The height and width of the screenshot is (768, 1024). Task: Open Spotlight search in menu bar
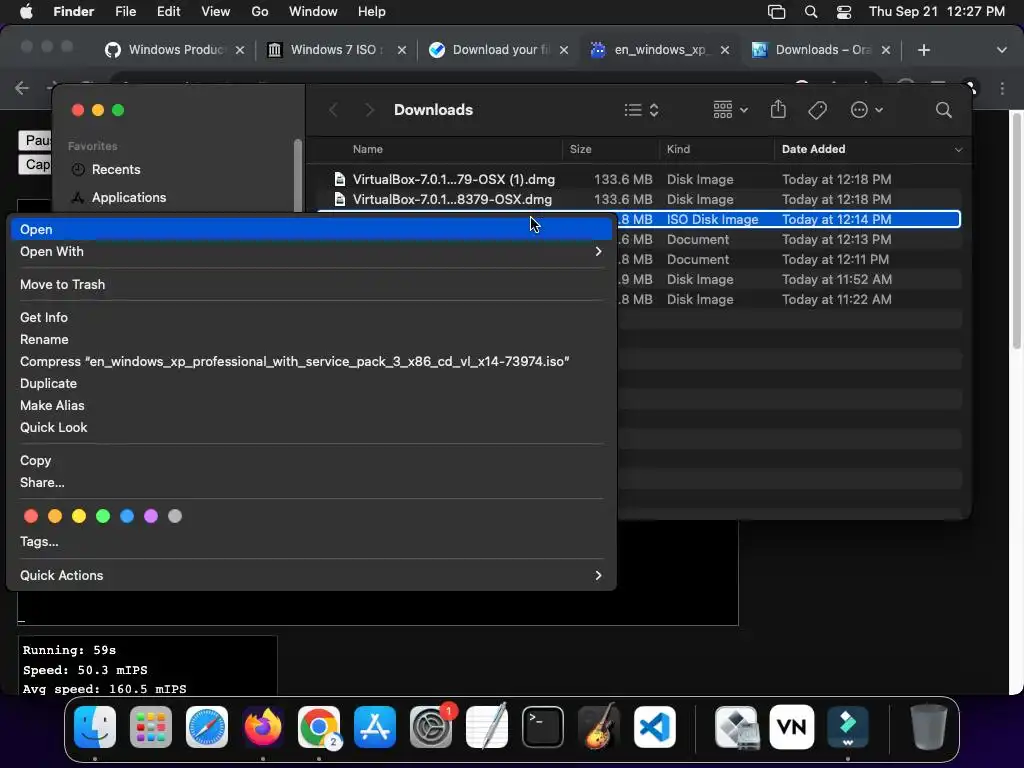[811, 12]
